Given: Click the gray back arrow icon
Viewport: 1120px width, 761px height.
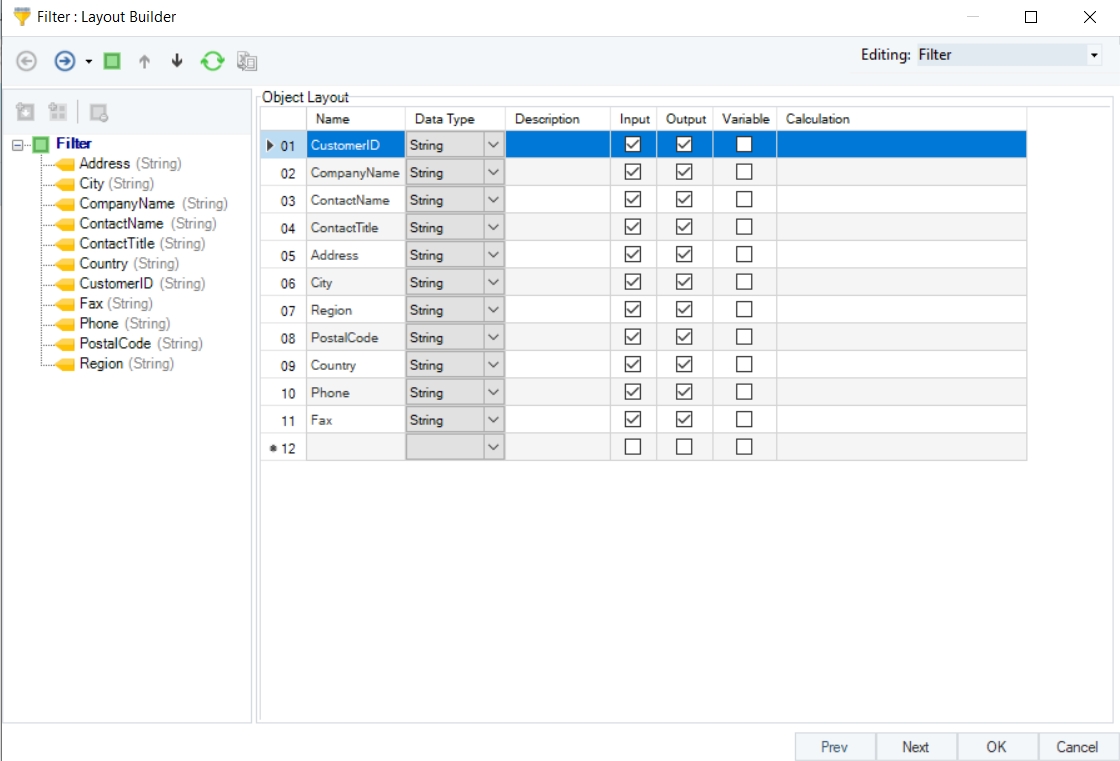Looking at the screenshot, I should [x=27, y=61].
